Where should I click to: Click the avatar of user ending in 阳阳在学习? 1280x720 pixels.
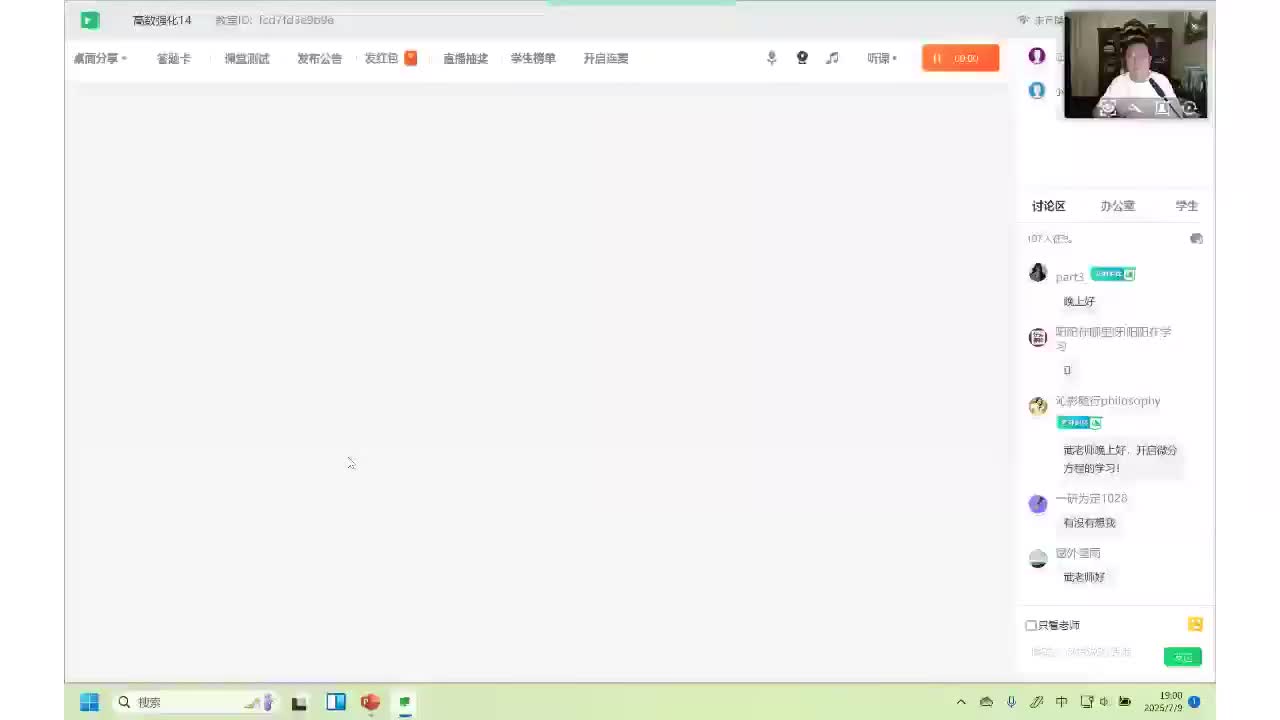(1038, 337)
